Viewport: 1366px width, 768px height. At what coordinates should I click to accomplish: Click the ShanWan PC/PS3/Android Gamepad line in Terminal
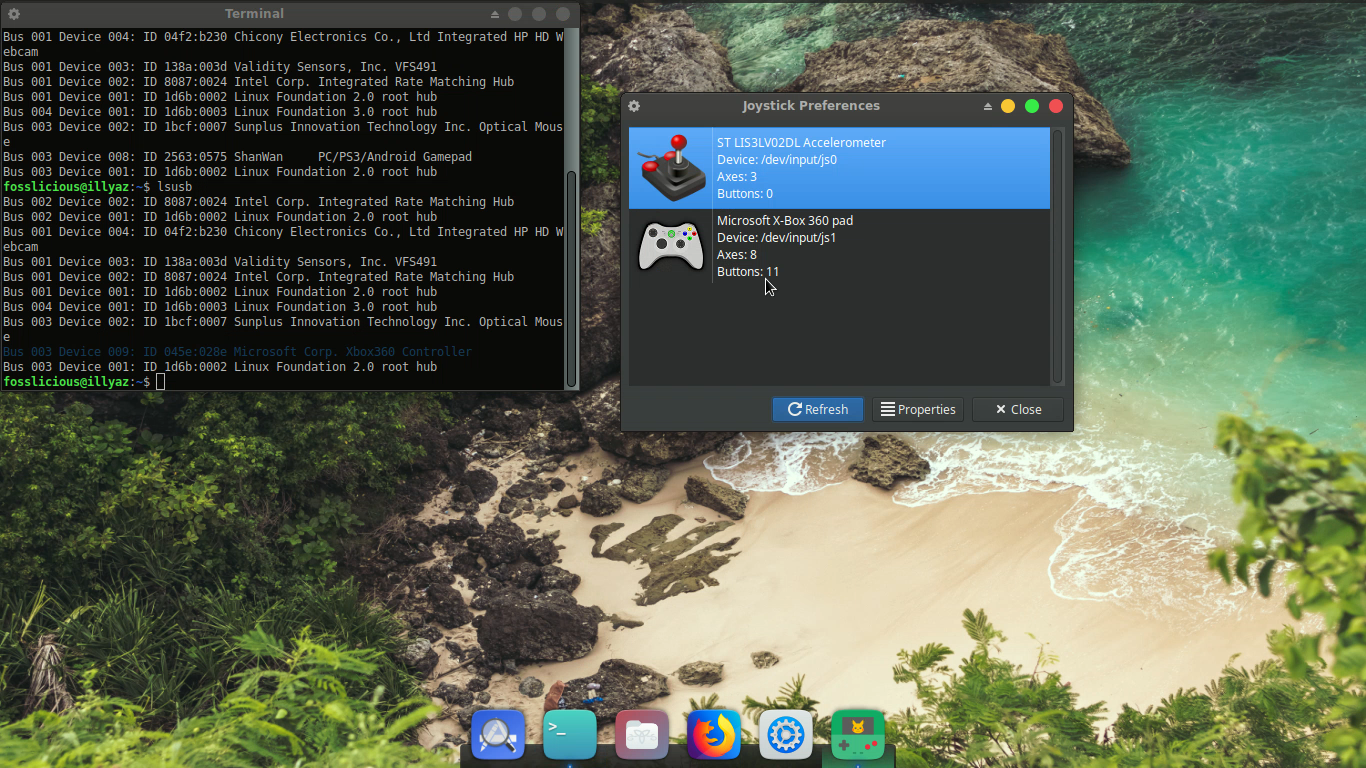coord(237,157)
